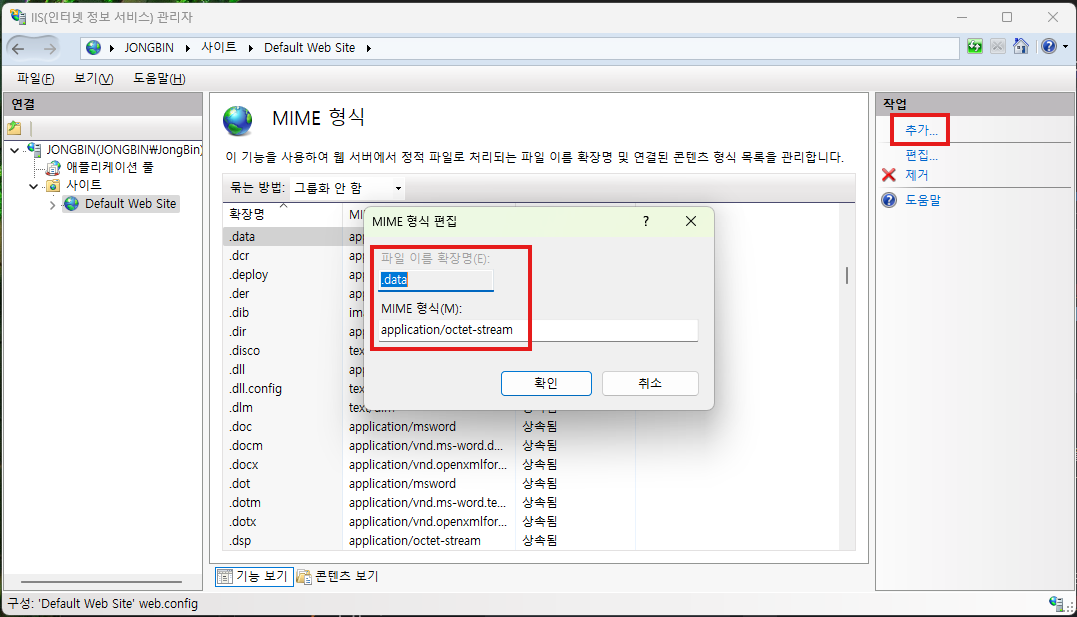1077x617 pixels.
Task: Click 제거 action link
Action: point(916,175)
